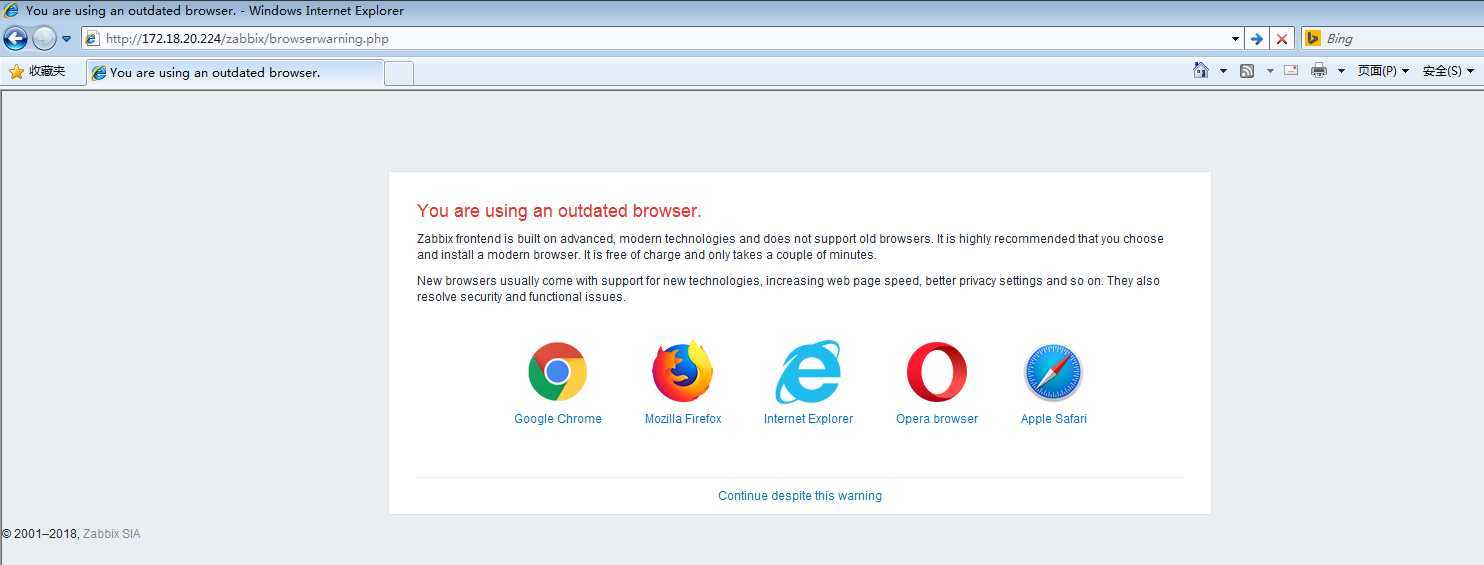
Task: Click the read mail envelope icon
Action: click(x=1291, y=71)
